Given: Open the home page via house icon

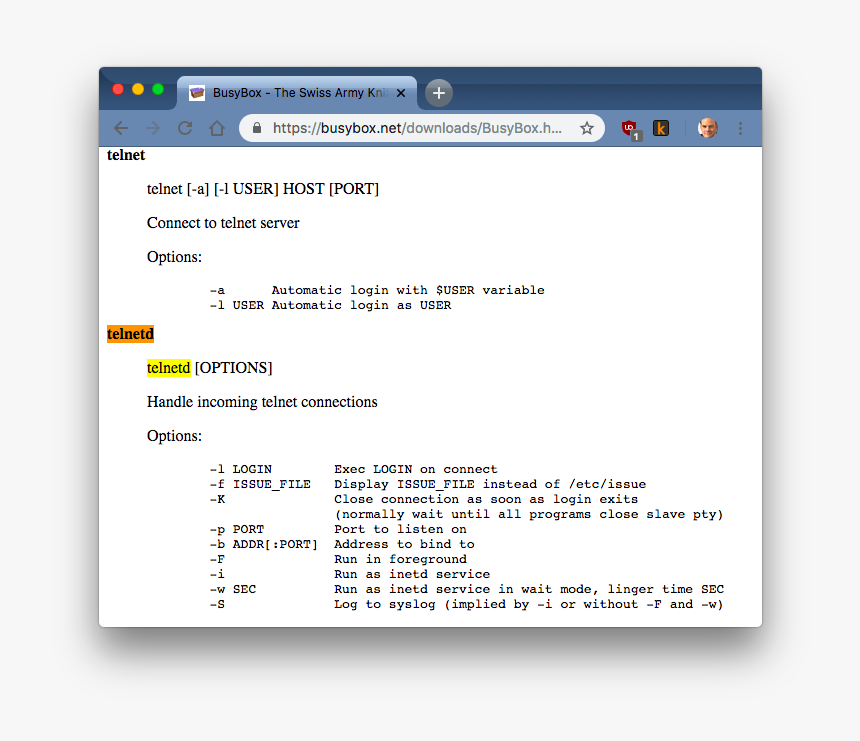Looking at the screenshot, I should [x=217, y=128].
